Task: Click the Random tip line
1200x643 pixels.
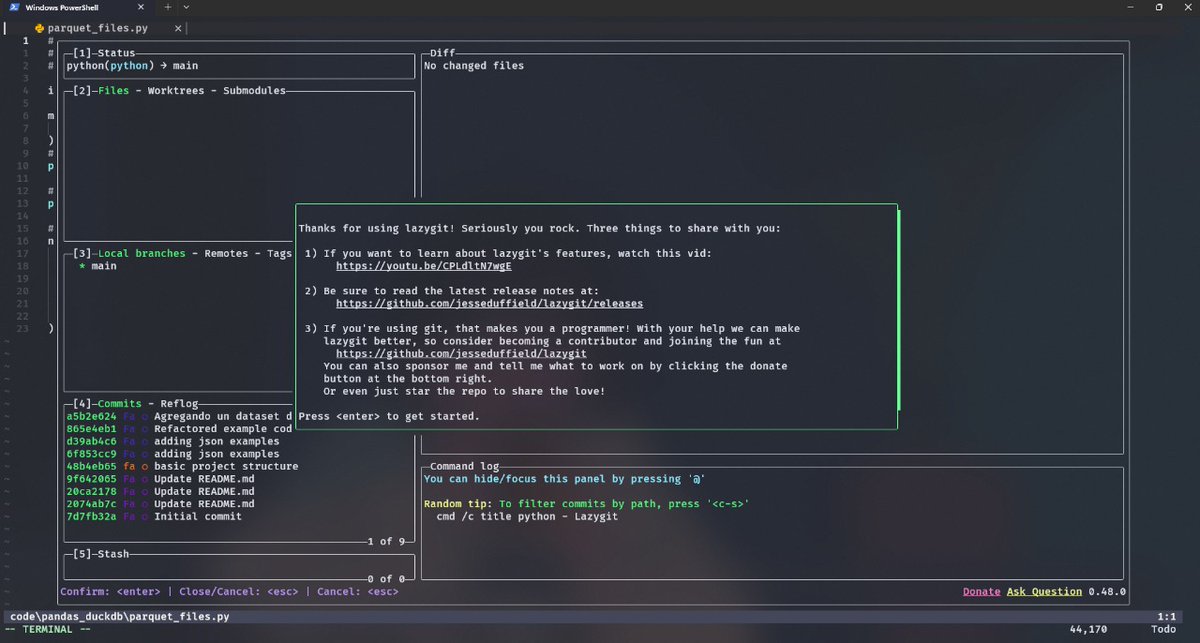Action: click(x=586, y=503)
